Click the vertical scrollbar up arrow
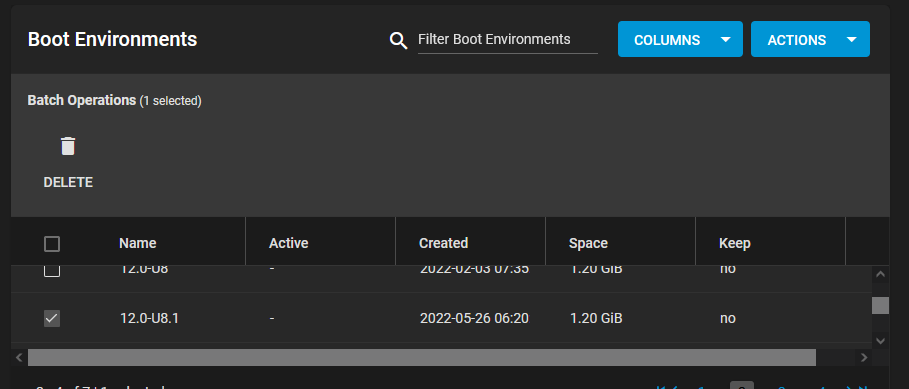This screenshot has width=909, height=389. point(880,274)
